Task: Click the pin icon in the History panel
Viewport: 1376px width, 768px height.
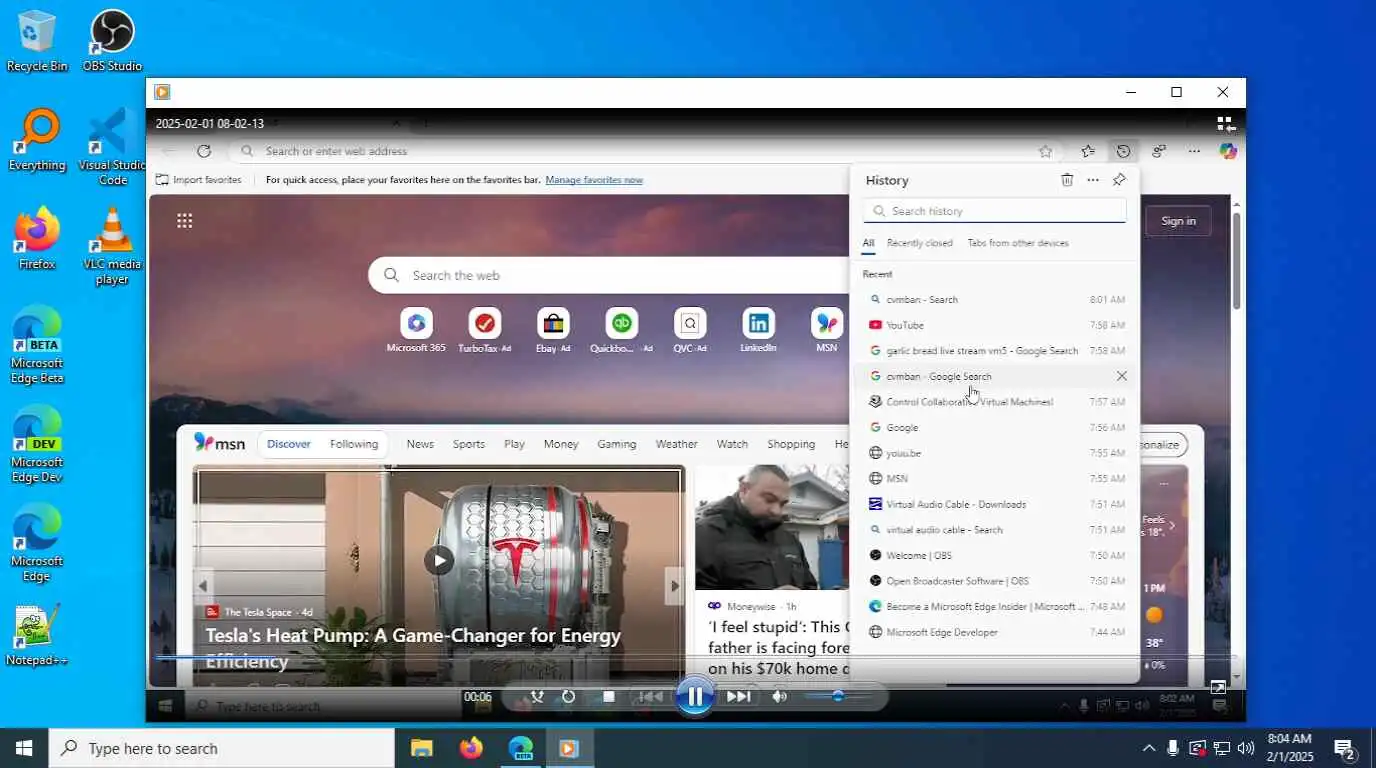Action: 1119,180
